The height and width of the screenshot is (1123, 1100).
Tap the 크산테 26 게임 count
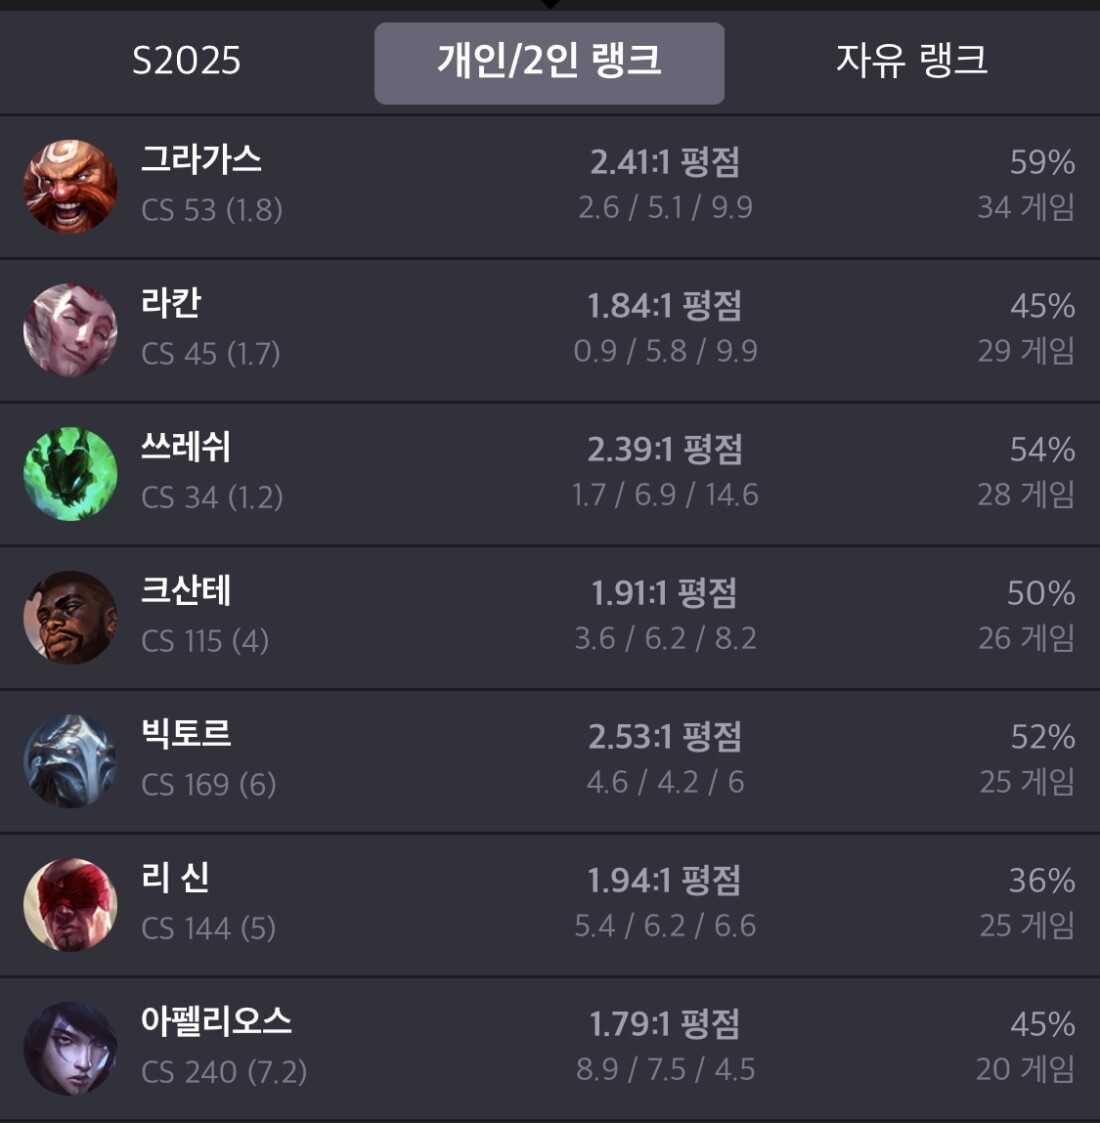point(1026,638)
